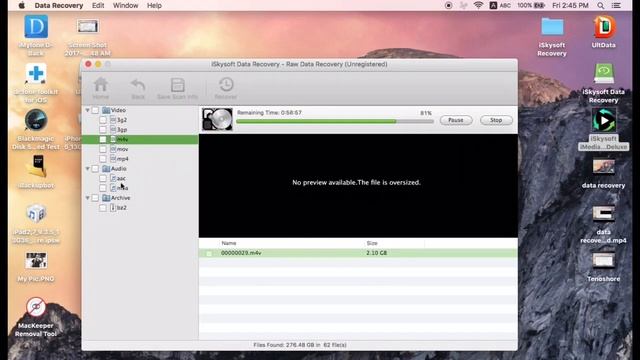Select the 3gp file type icon

click(x=113, y=130)
